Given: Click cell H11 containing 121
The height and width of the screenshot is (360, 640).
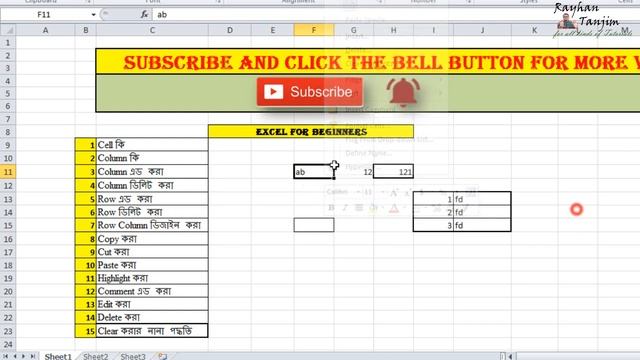Looking at the screenshot, I should click(393, 172).
